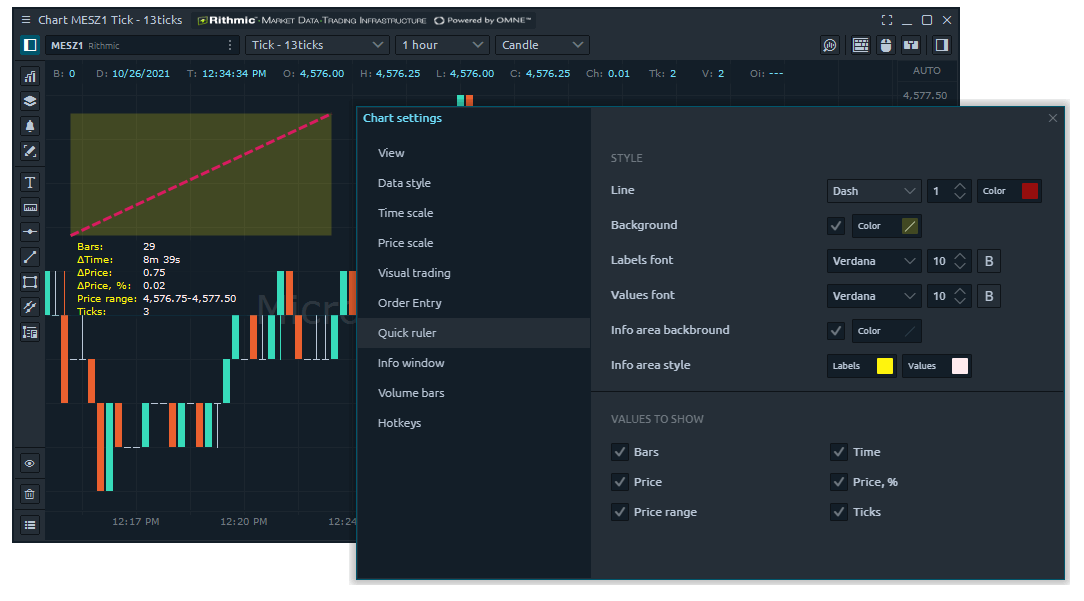
Task: Decrease the Values font size
Action: coord(960,301)
